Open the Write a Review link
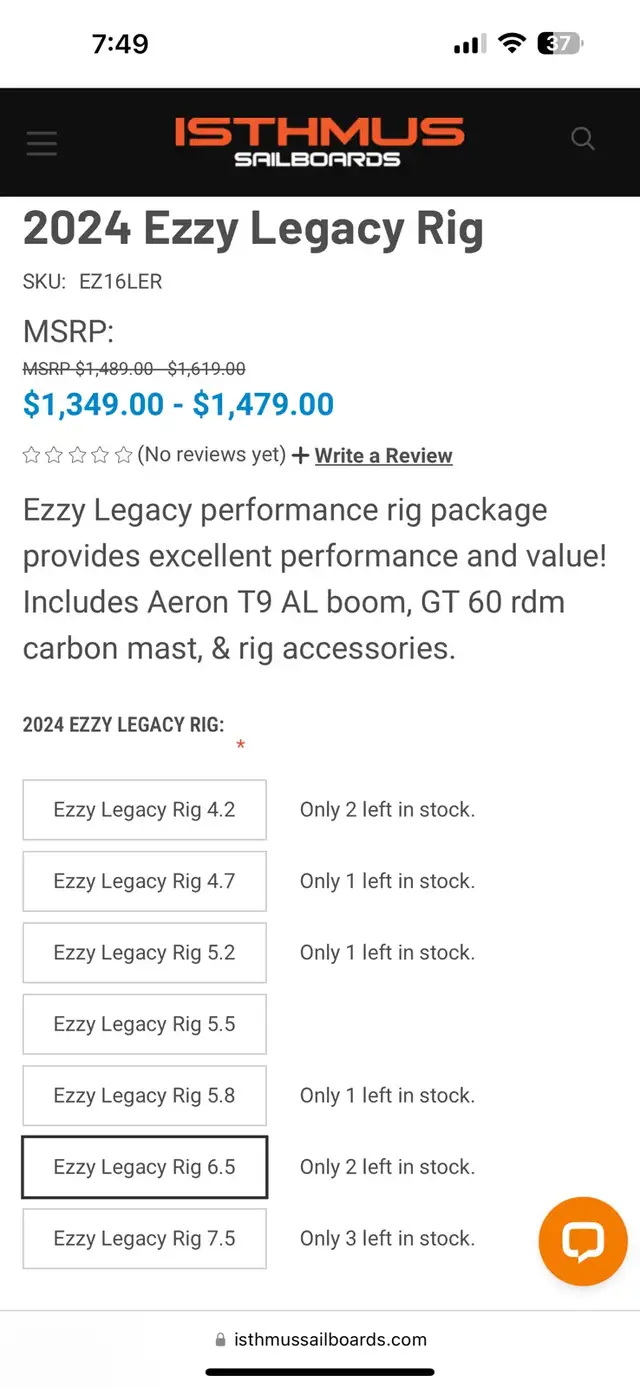 pyautogui.click(x=384, y=456)
